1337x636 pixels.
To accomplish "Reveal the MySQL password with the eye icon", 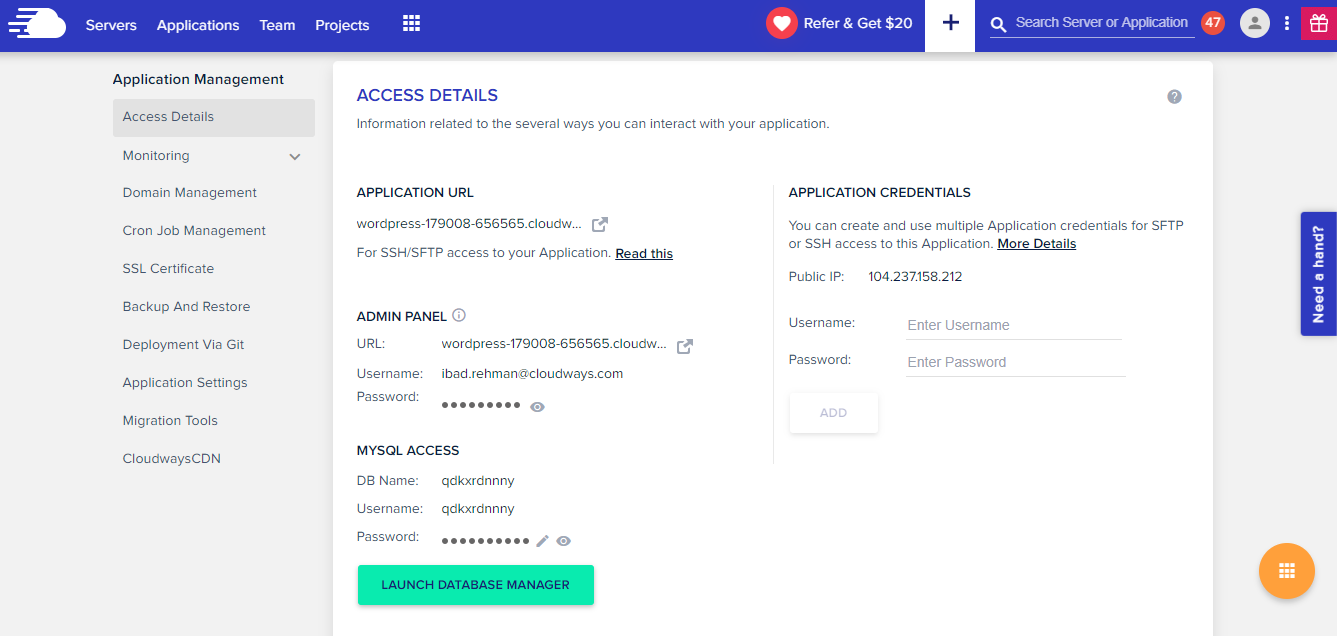I will [x=564, y=541].
